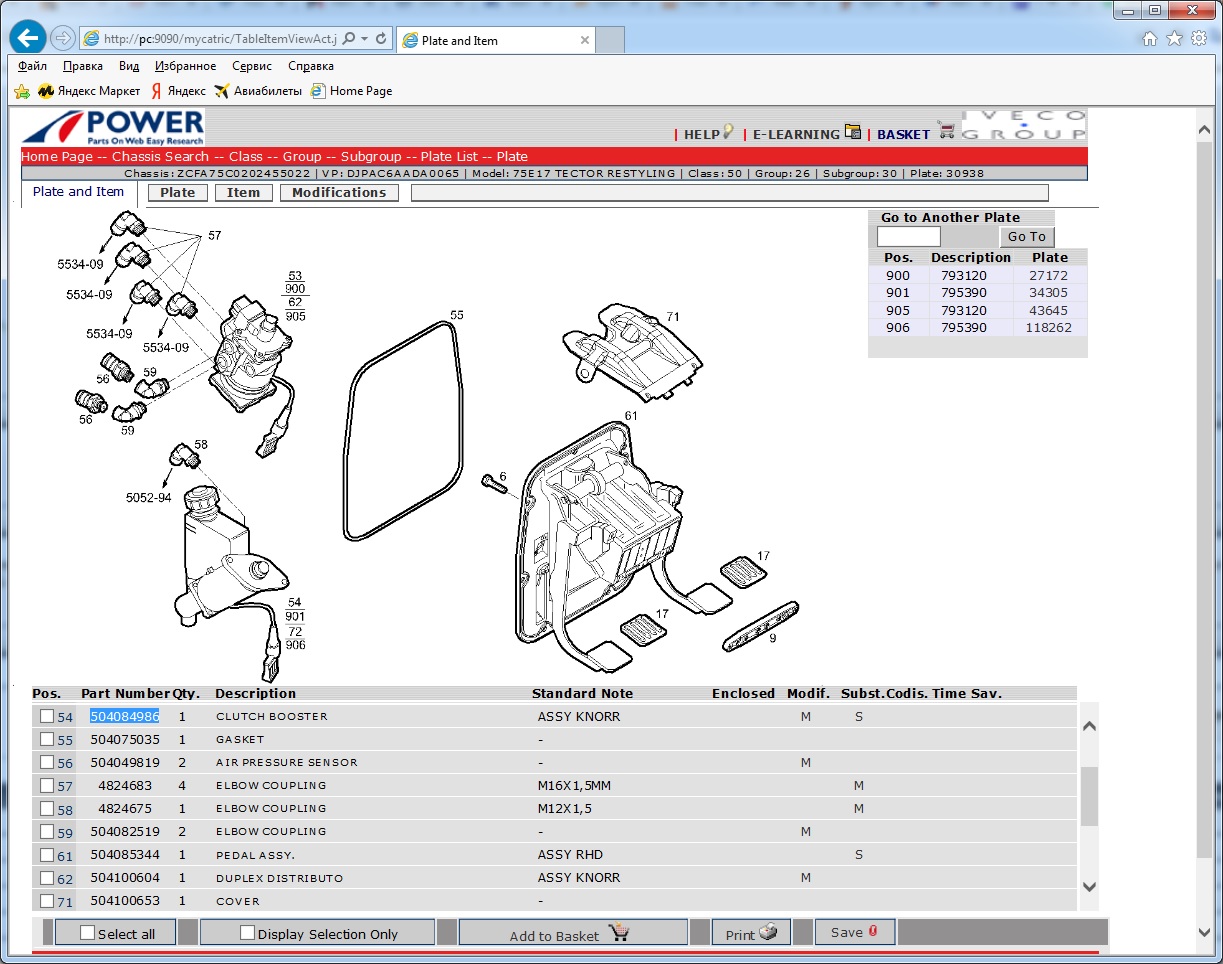Viewport: 1223px width, 964px height.
Task: Click Chassis Search in the breadcrumb
Action: (x=160, y=156)
